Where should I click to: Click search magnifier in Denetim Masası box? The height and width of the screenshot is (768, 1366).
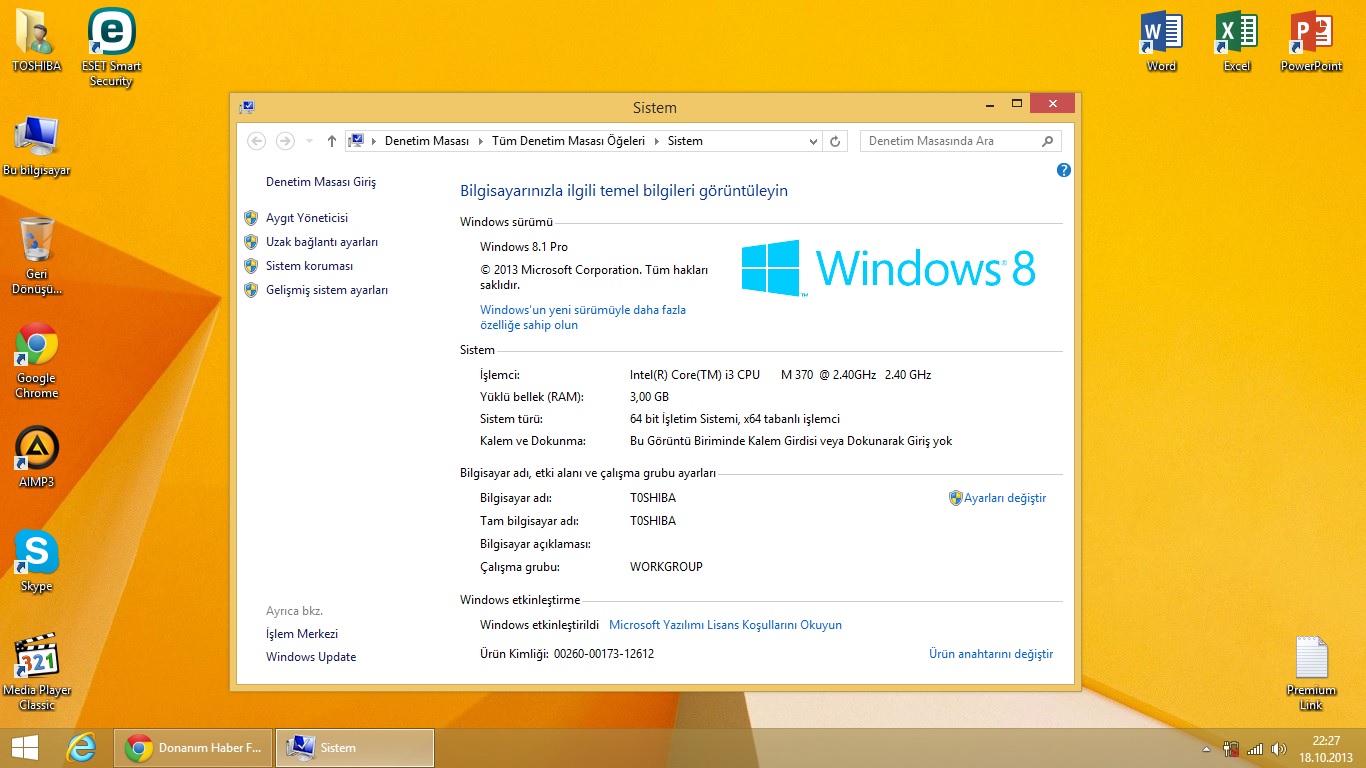1048,141
